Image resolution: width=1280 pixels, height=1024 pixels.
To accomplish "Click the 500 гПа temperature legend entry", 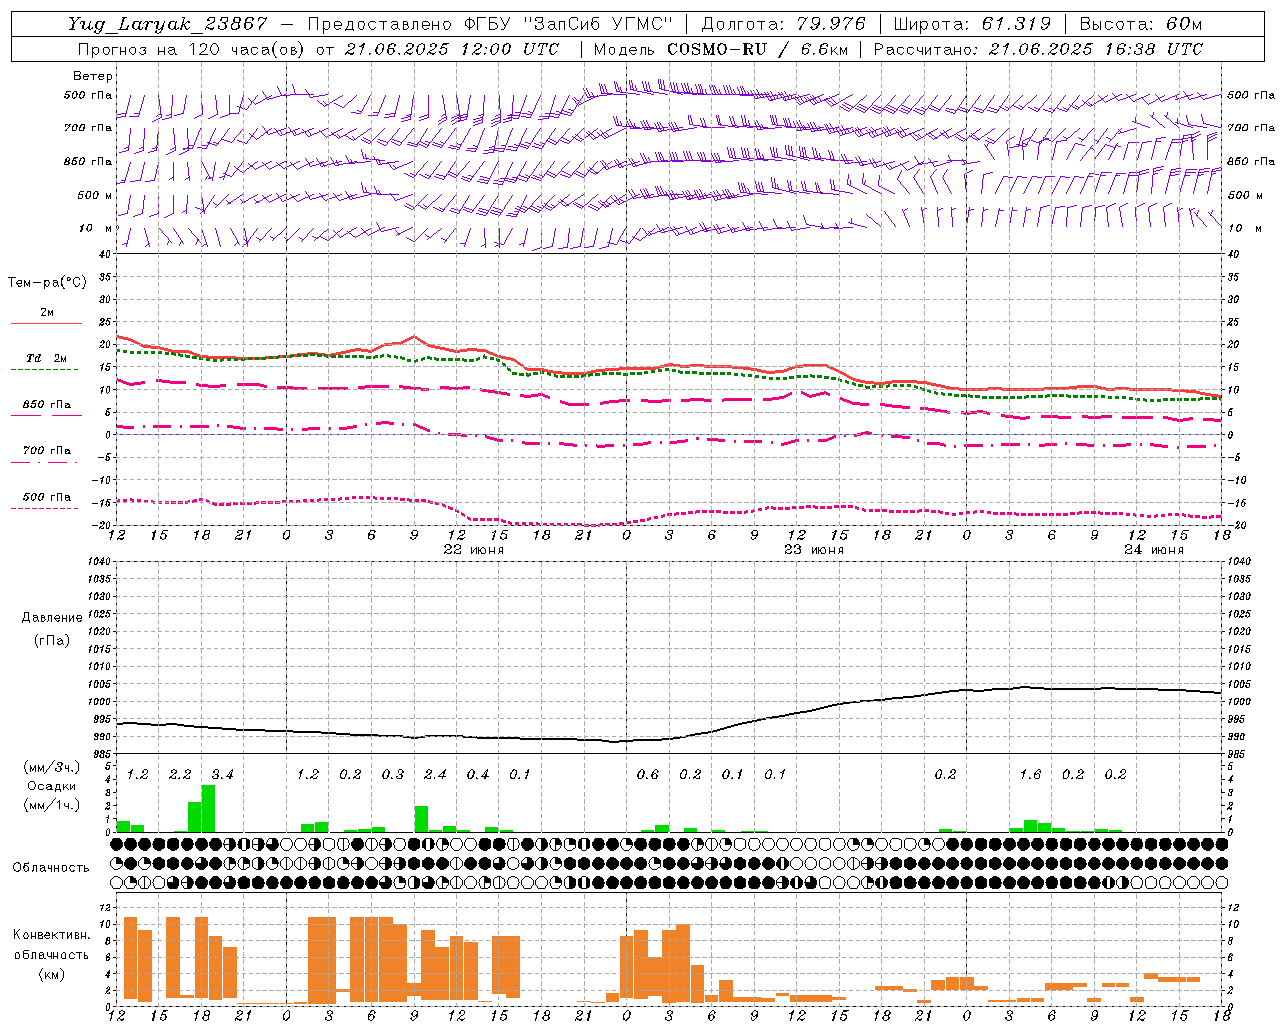I will pos(46,497).
